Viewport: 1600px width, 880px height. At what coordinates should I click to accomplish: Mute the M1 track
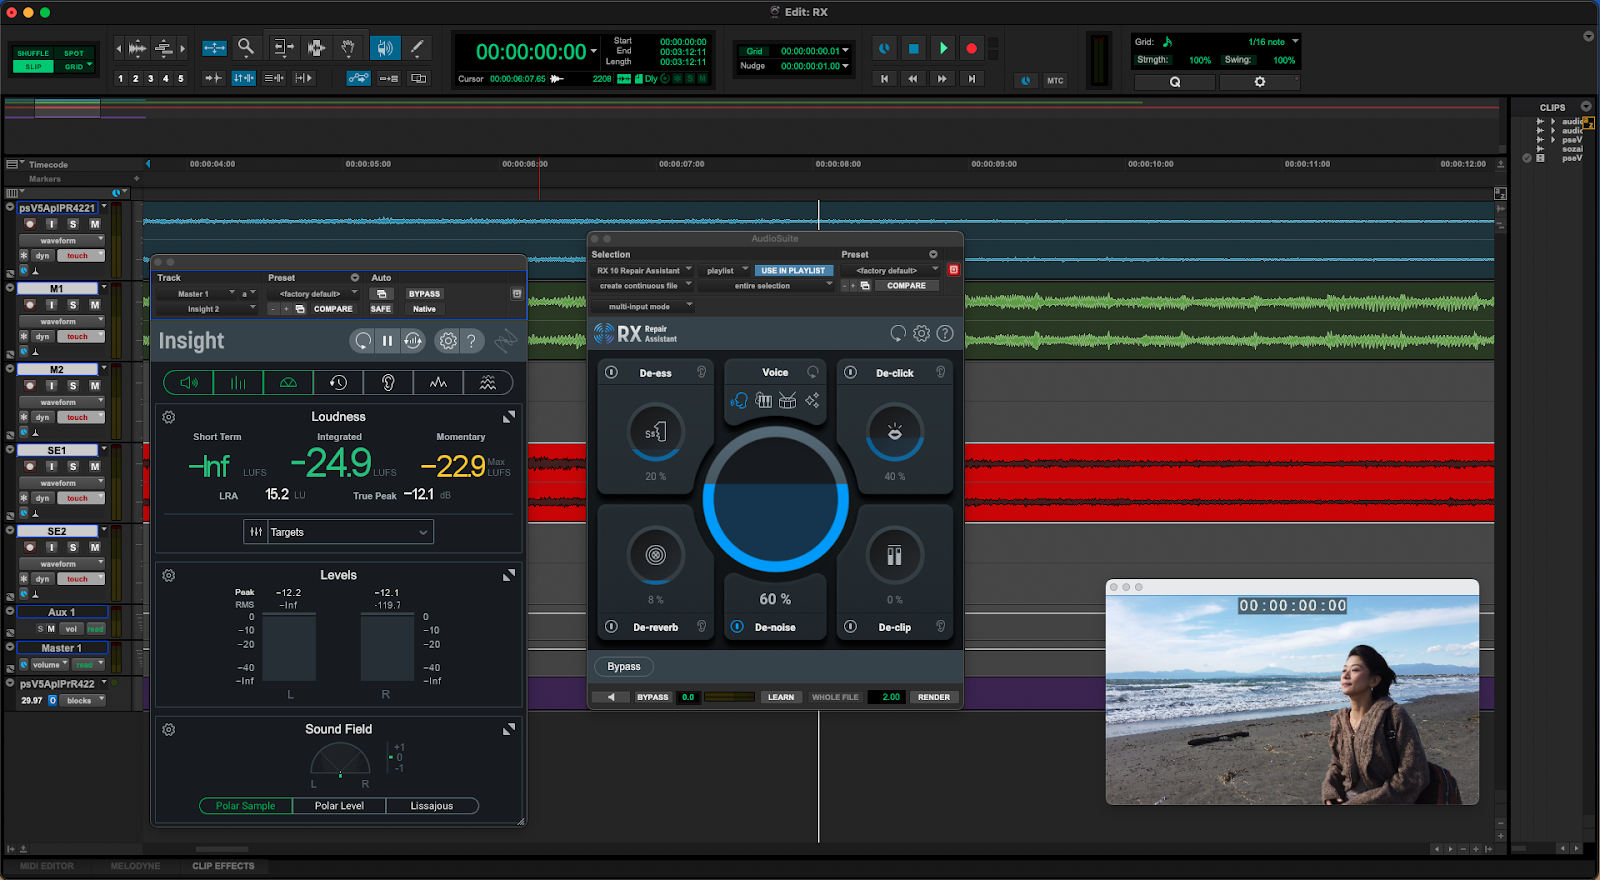tap(95, 305)
